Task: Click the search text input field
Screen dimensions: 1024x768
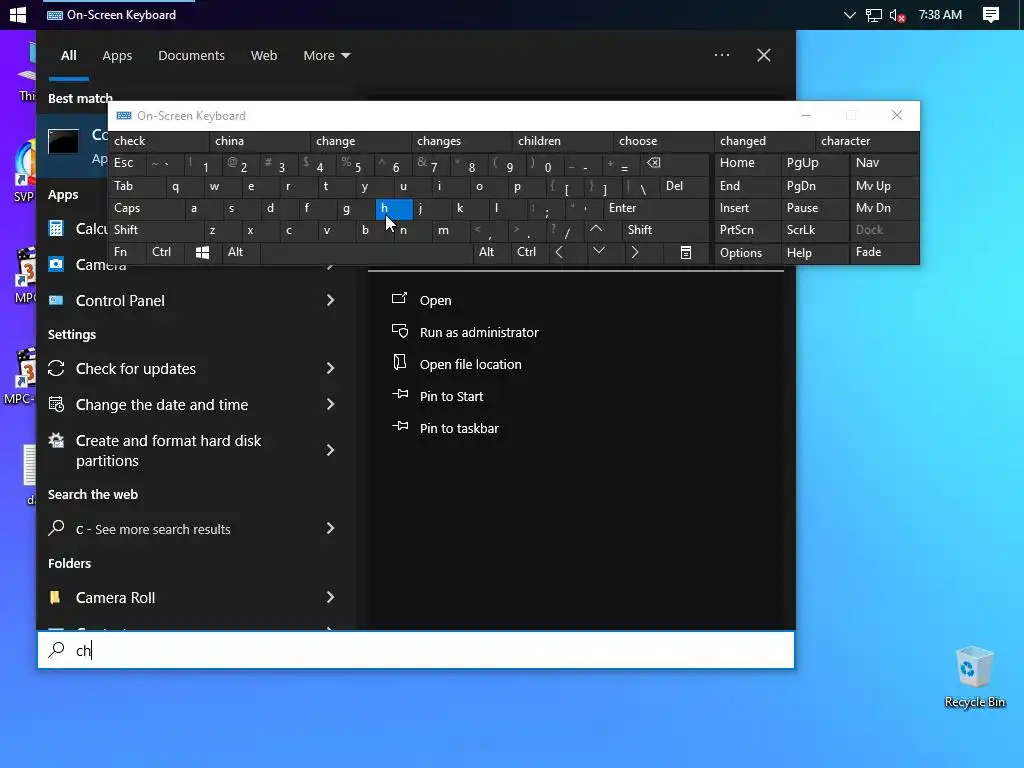Action: [416, 650]
